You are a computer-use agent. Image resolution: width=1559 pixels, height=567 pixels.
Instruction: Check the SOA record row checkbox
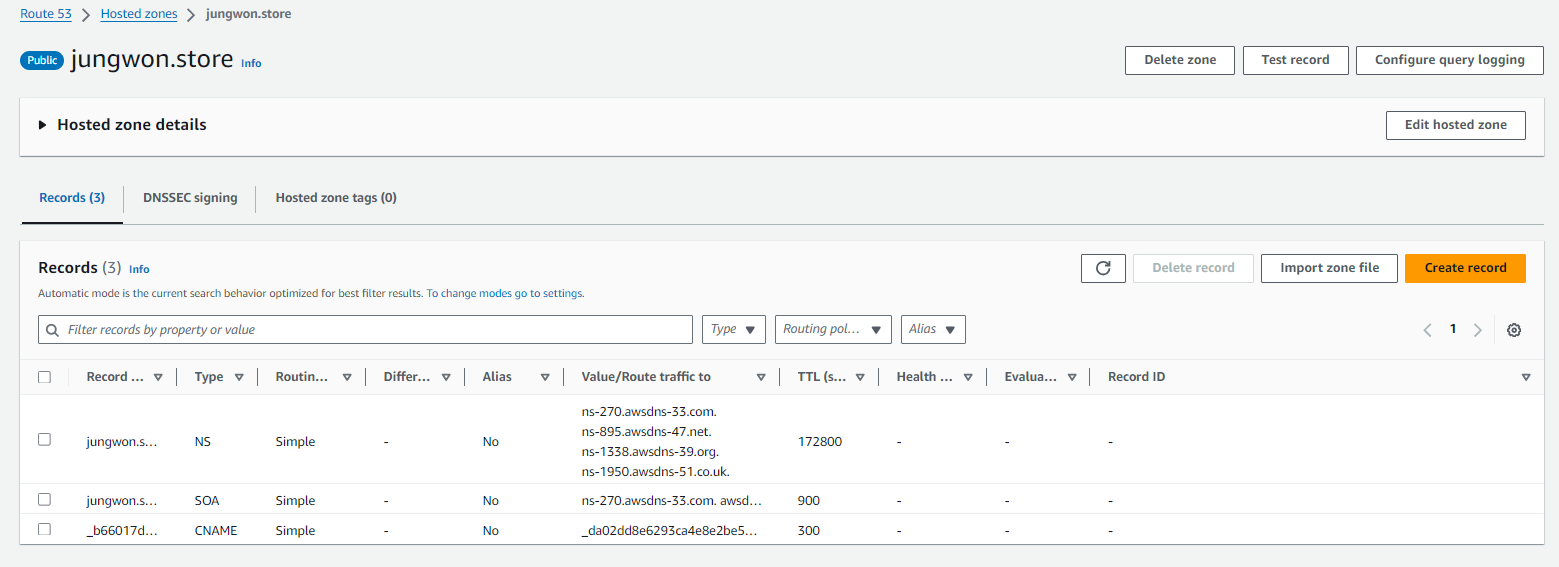(x=44, y=499)
